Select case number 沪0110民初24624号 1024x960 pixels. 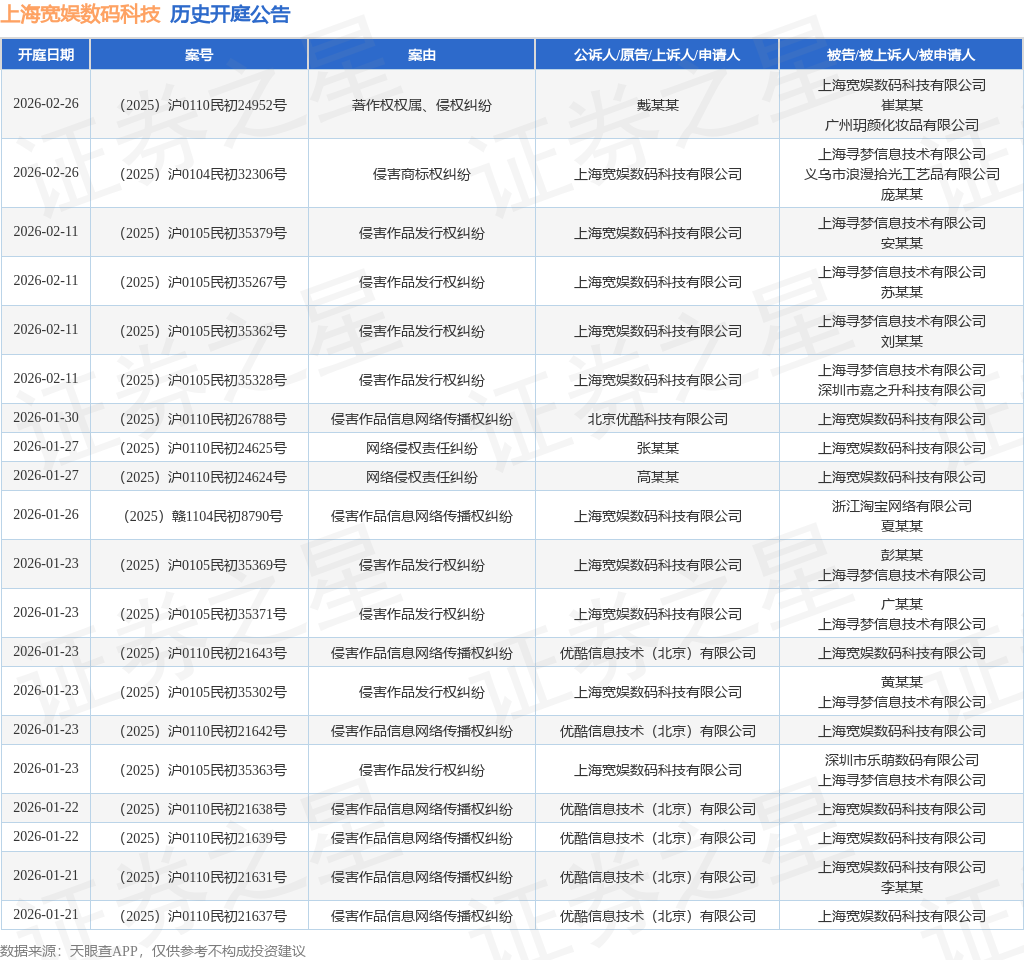pyautogui.click(x=227, y=477)
